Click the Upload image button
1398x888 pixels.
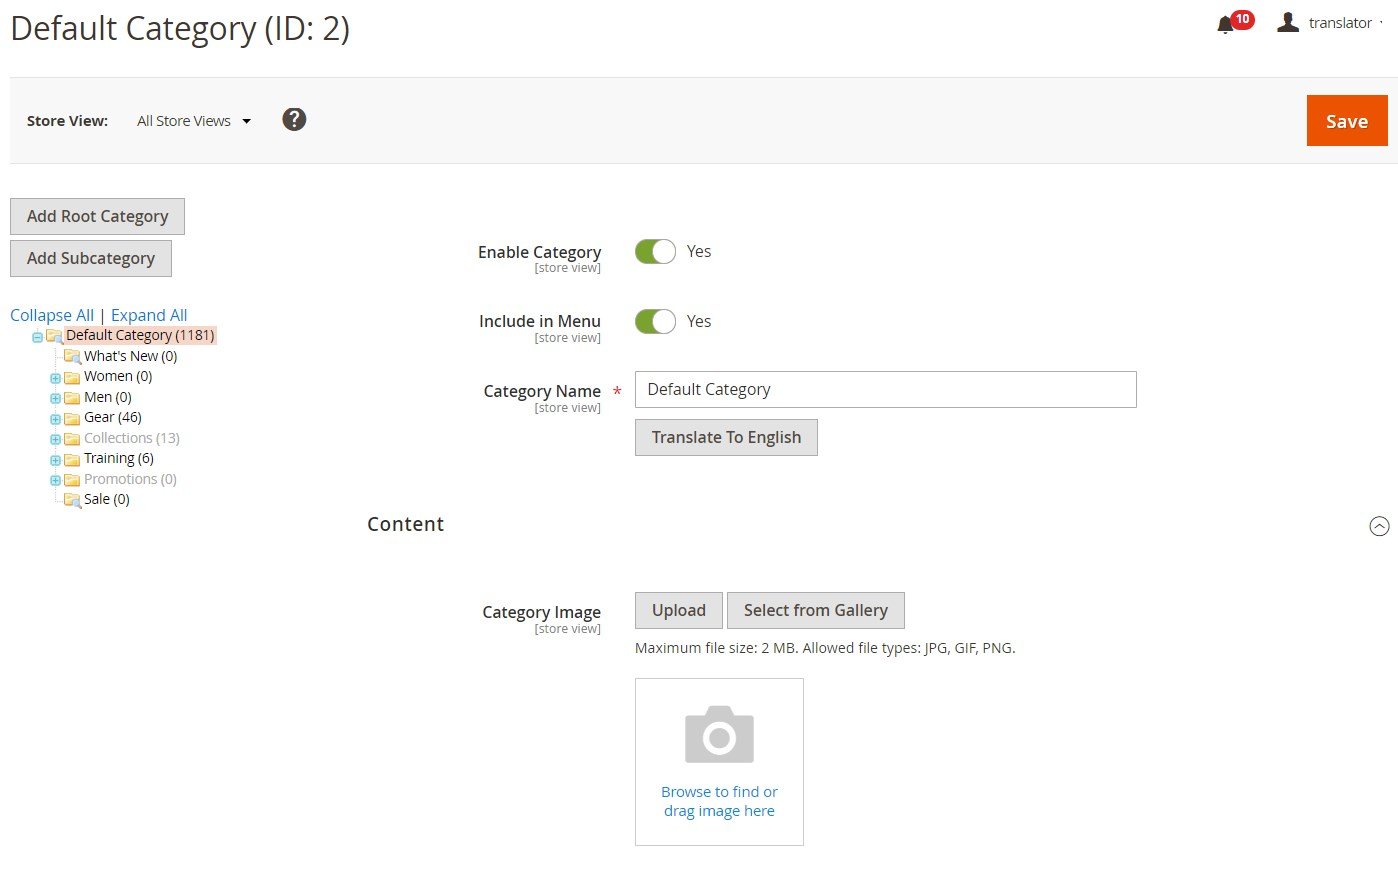(679, 610)
